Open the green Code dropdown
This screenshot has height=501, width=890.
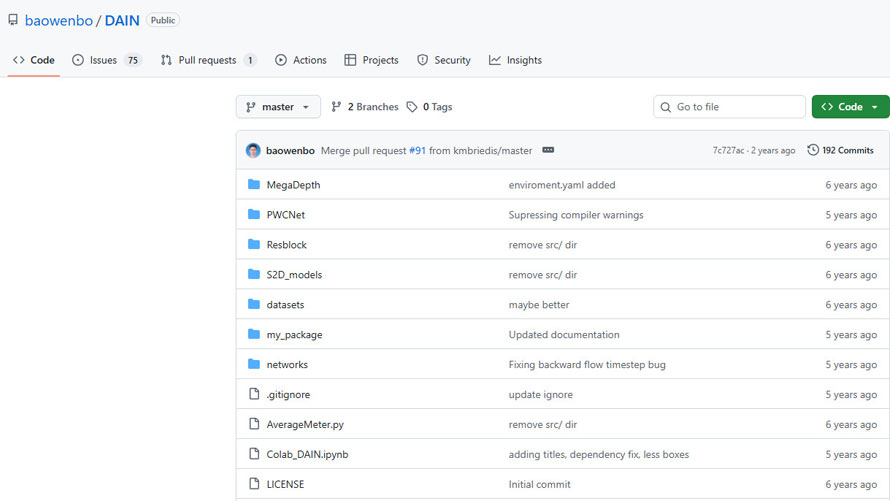(850, 107)
